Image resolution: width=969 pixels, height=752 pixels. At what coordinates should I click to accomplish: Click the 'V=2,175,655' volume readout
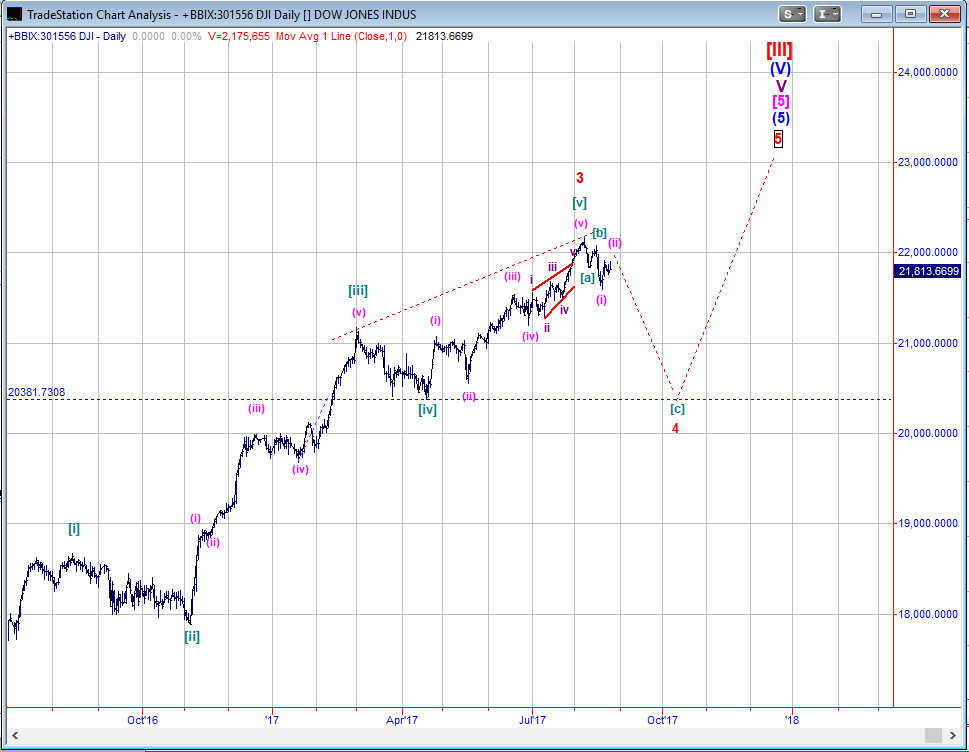tap(239, 36)
